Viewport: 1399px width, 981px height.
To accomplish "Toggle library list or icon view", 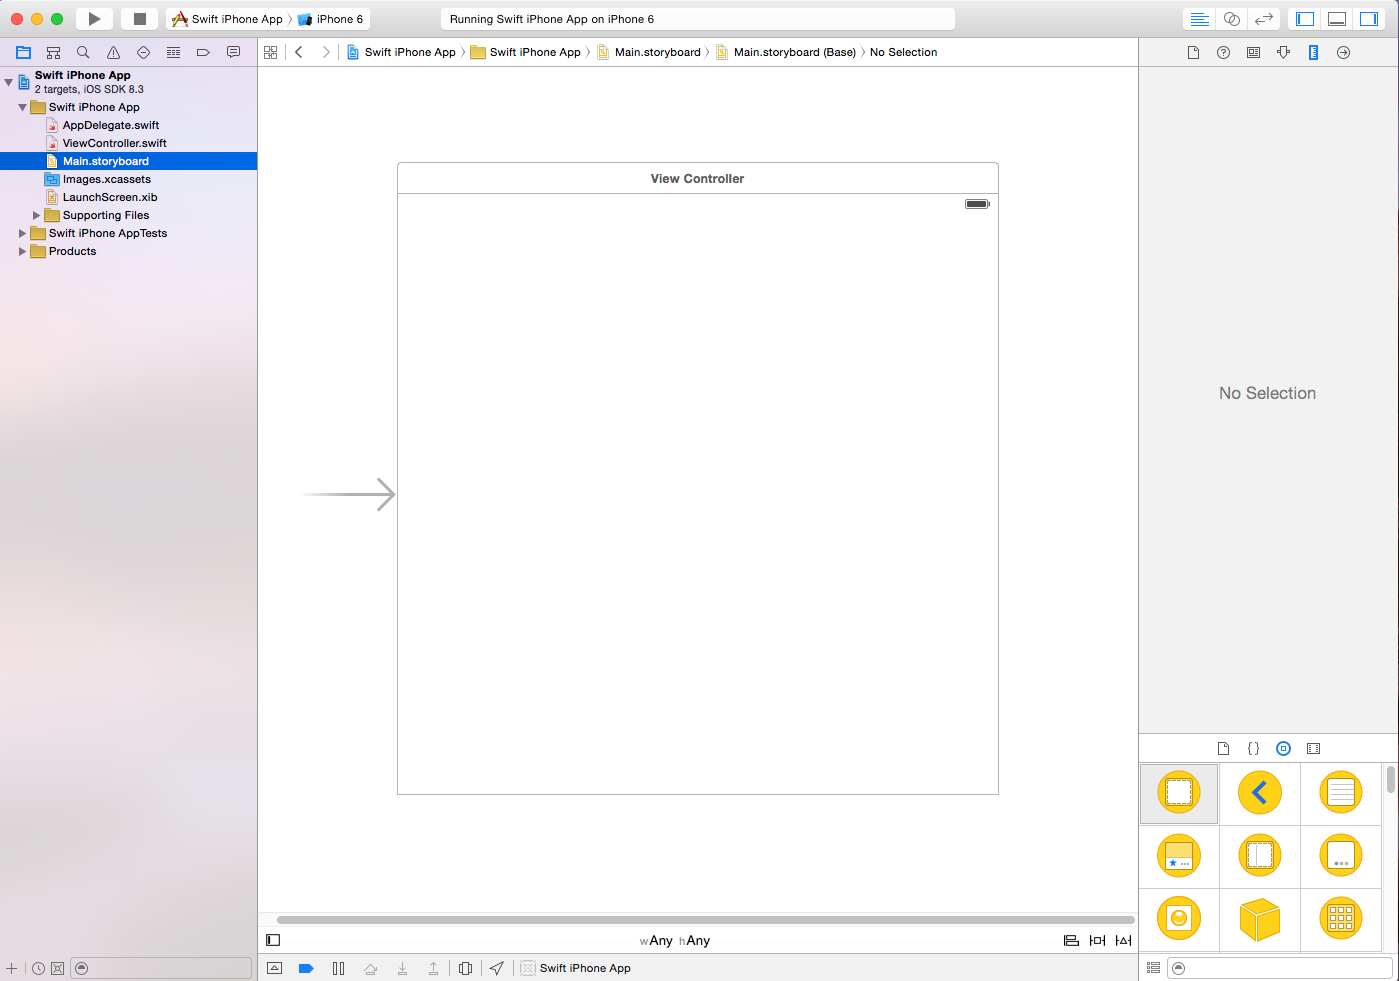I will click(1153, 968).
